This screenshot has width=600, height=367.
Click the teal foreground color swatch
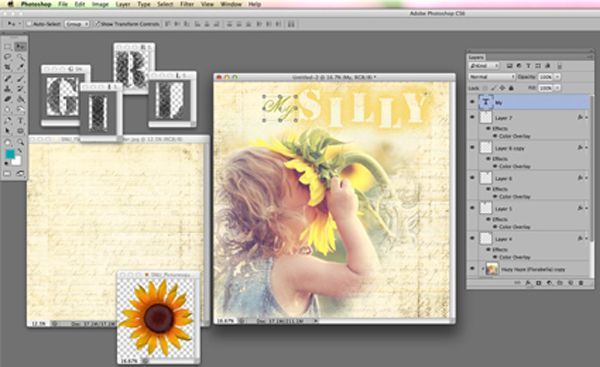[x=10, y=154]
